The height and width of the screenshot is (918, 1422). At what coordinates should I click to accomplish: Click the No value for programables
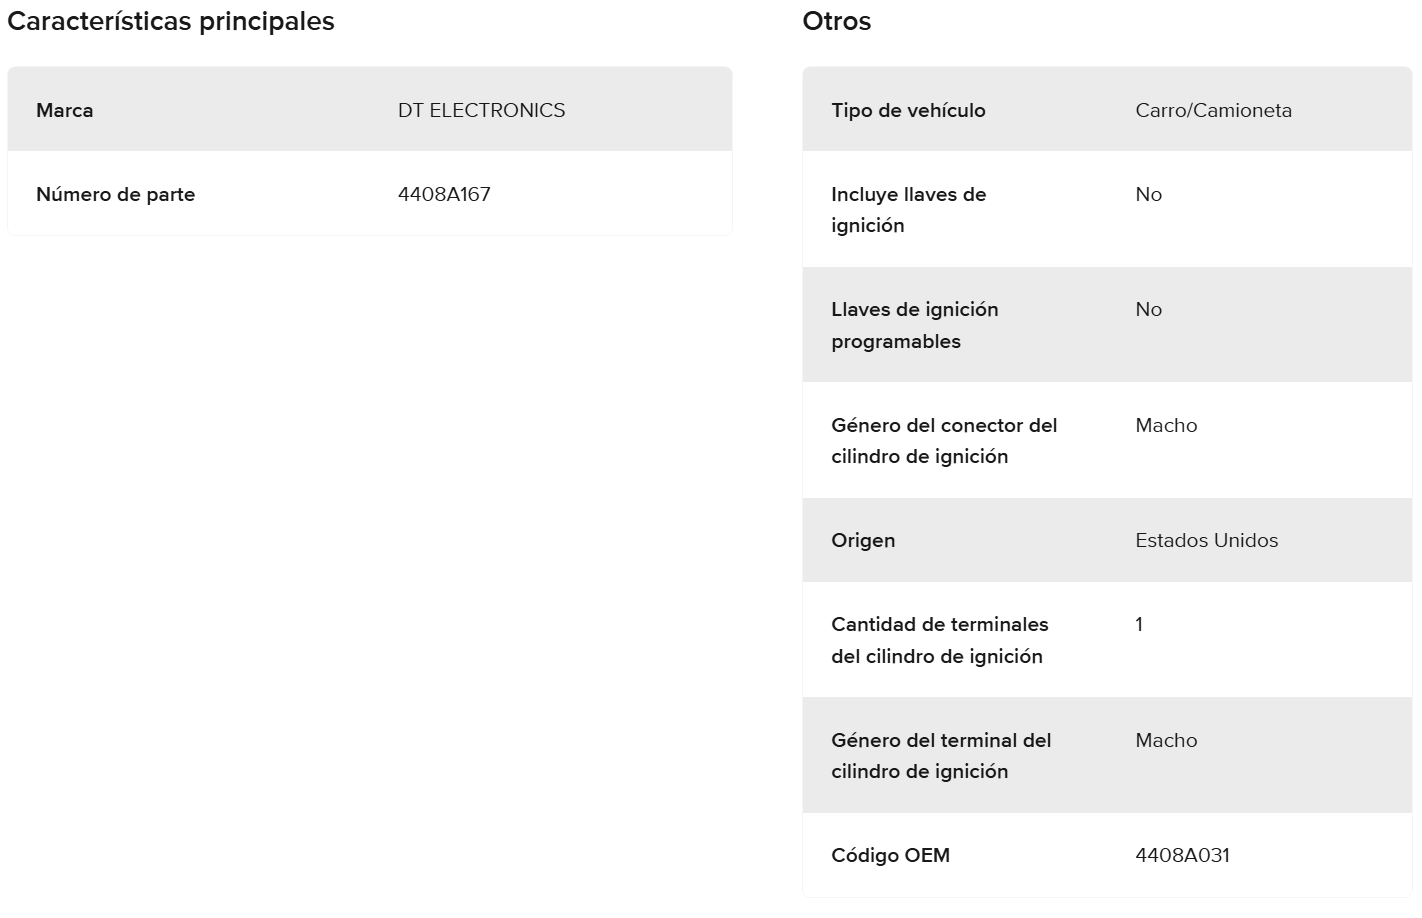coord(1148,309)
